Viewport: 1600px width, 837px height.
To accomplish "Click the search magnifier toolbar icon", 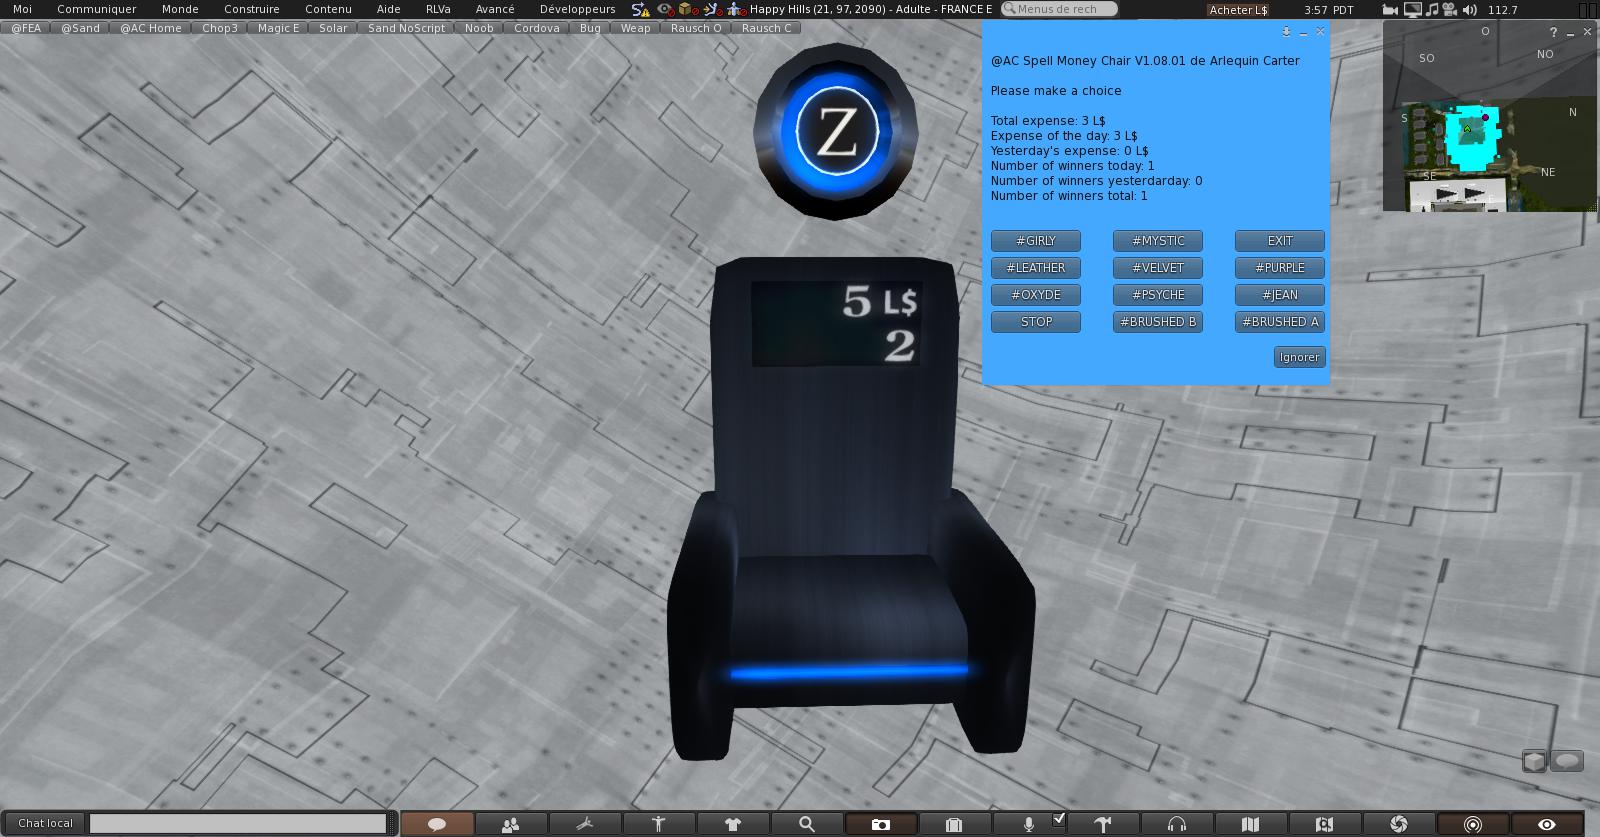I will (806, 824).
